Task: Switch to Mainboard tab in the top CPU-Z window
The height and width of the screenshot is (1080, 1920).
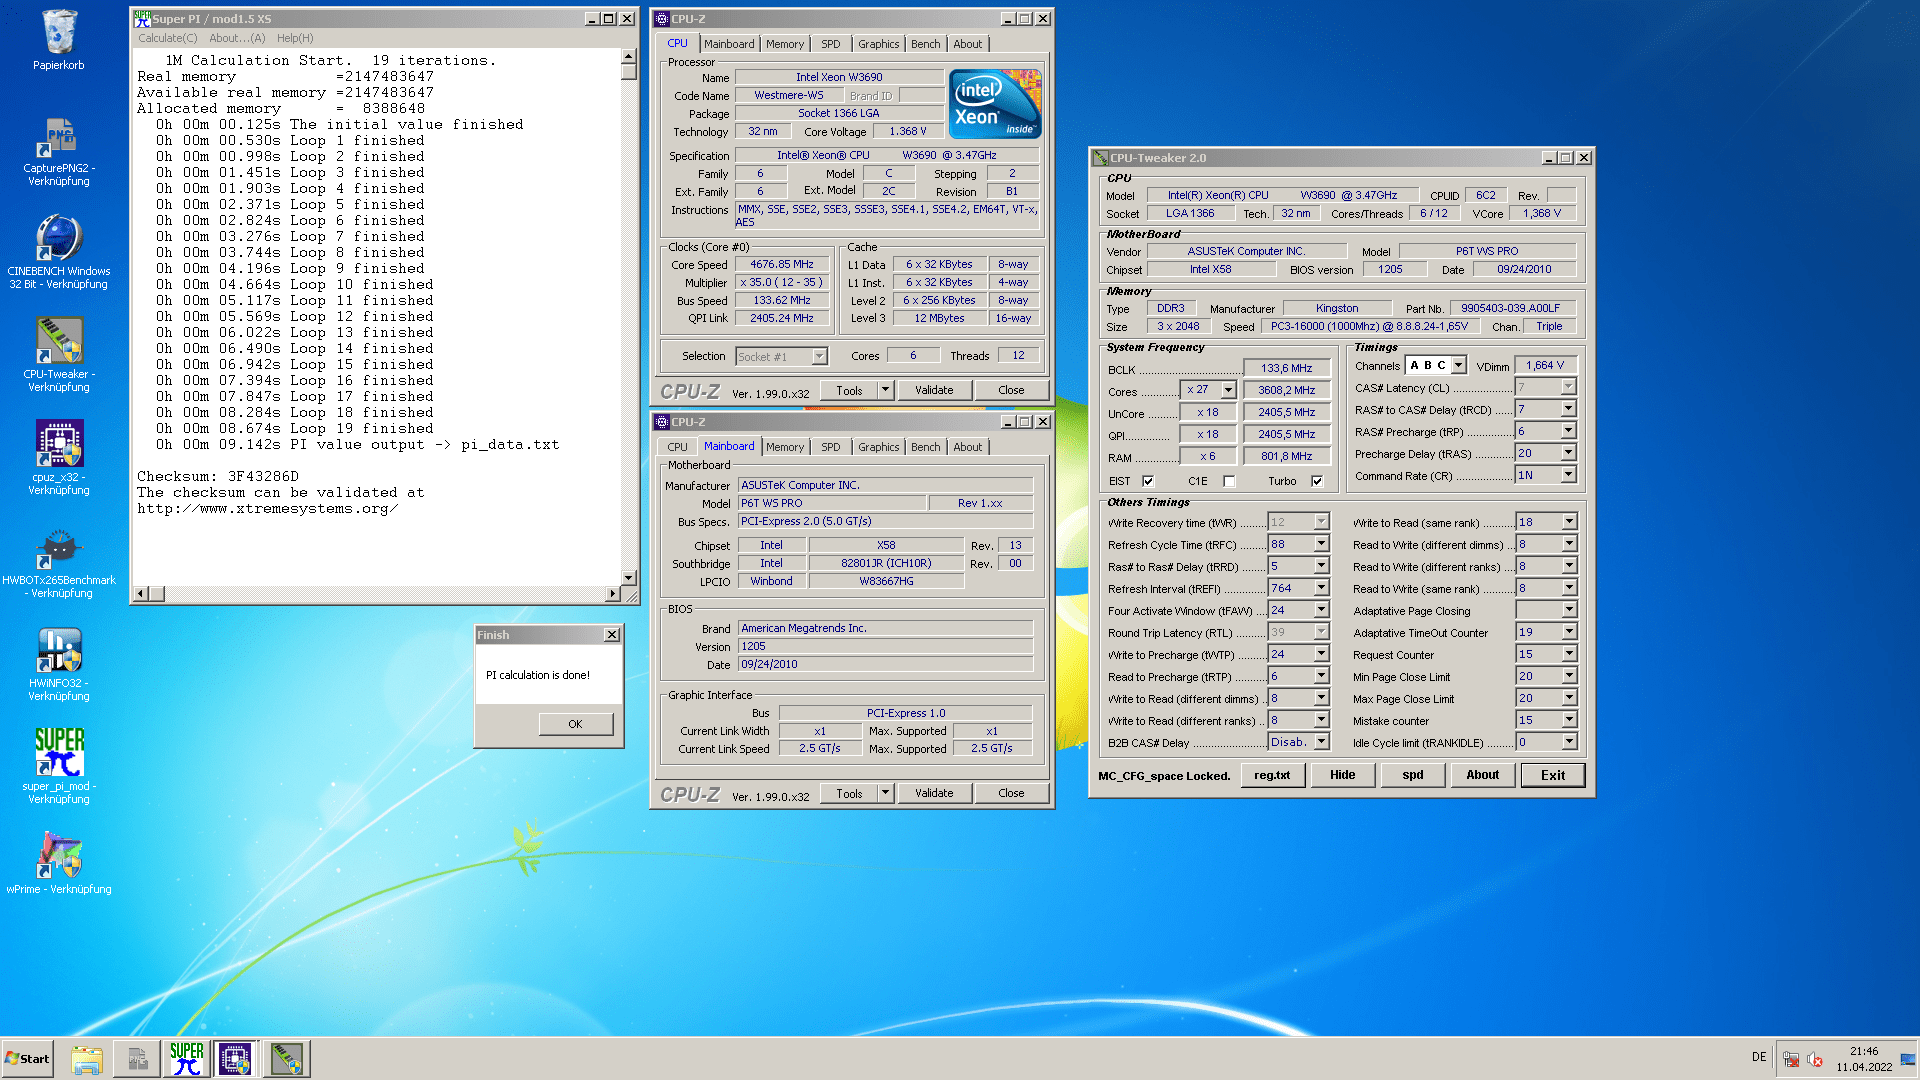Action: coord(729,44)
